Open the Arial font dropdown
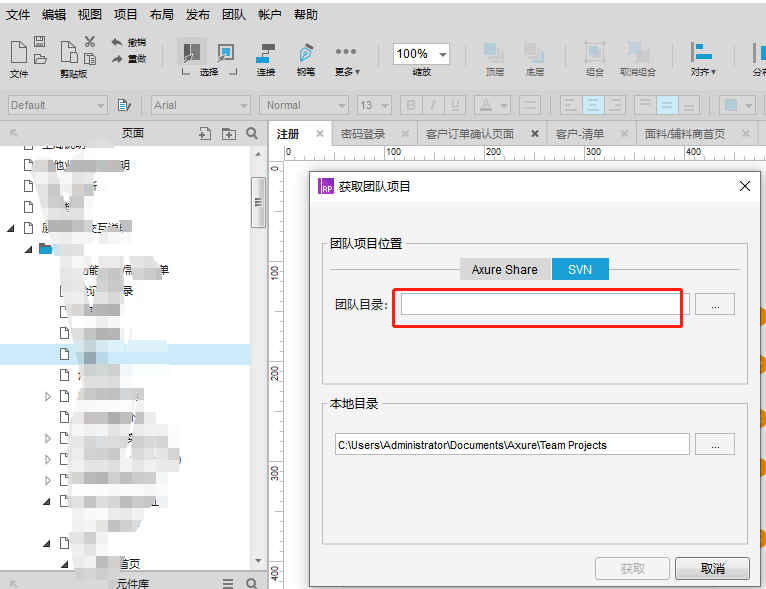The image size is (766, 589). point(201,105)
